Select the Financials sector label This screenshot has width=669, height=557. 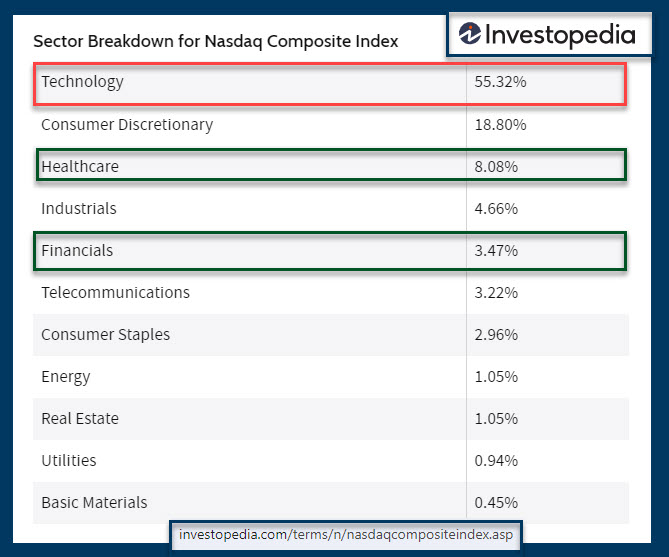point(77,251)
